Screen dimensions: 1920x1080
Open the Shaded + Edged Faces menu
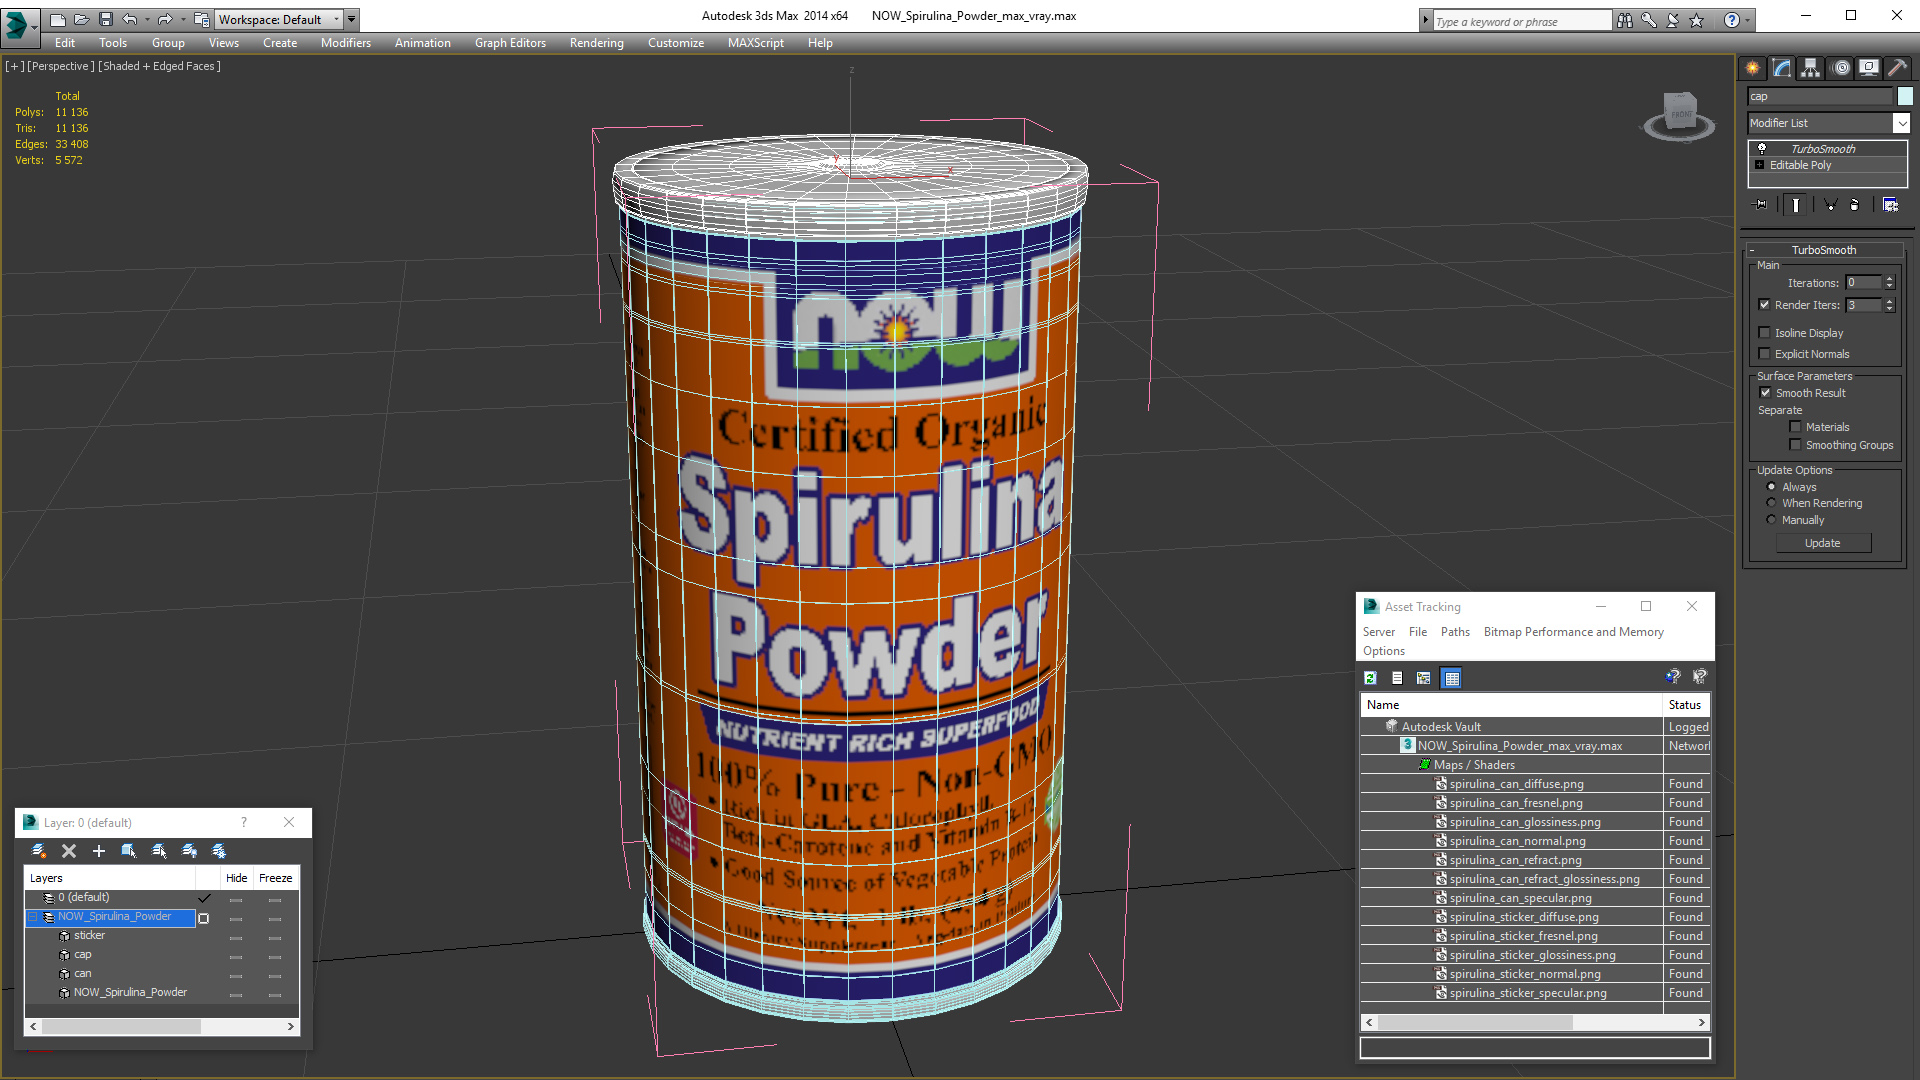point(160,66)
